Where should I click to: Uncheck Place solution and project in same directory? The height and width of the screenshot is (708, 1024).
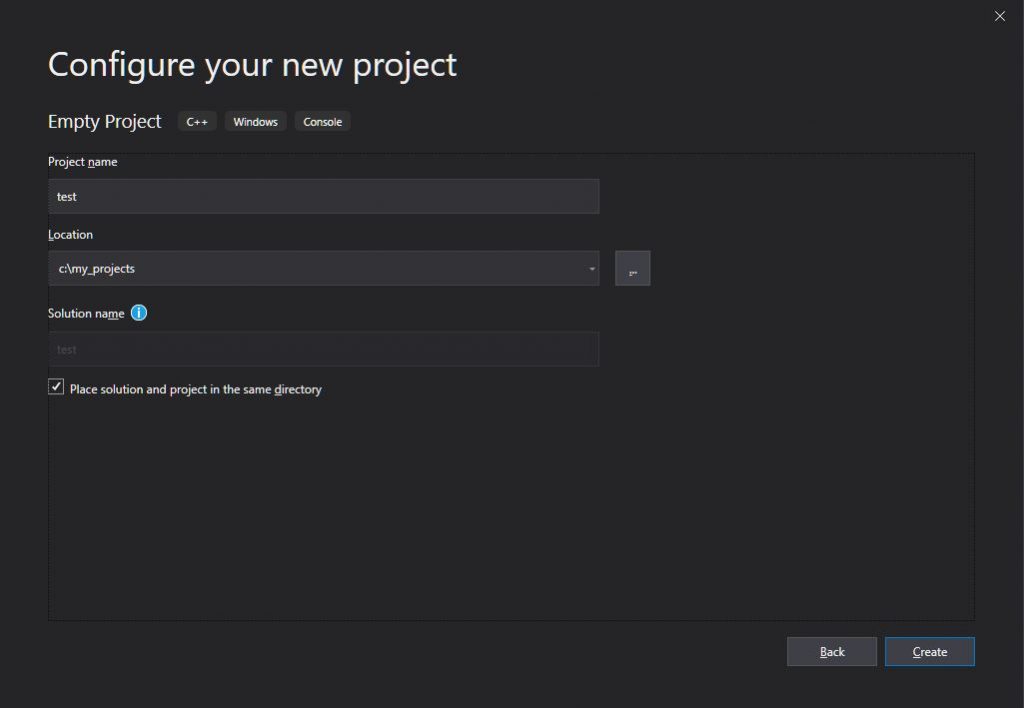56,387
